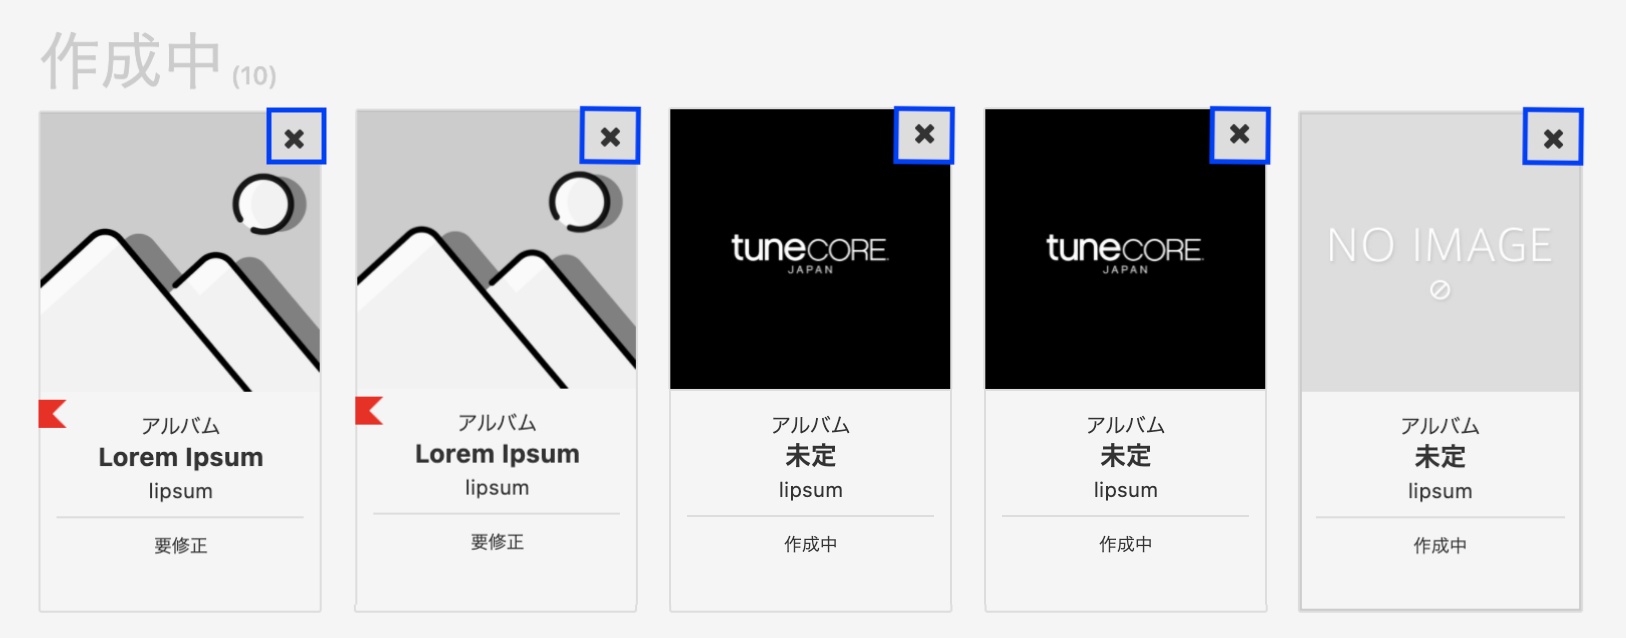Viewport: 1626px width, 638px height.
Task: Click X on fourth tunecore album card
Action: tap(1240, 134)
